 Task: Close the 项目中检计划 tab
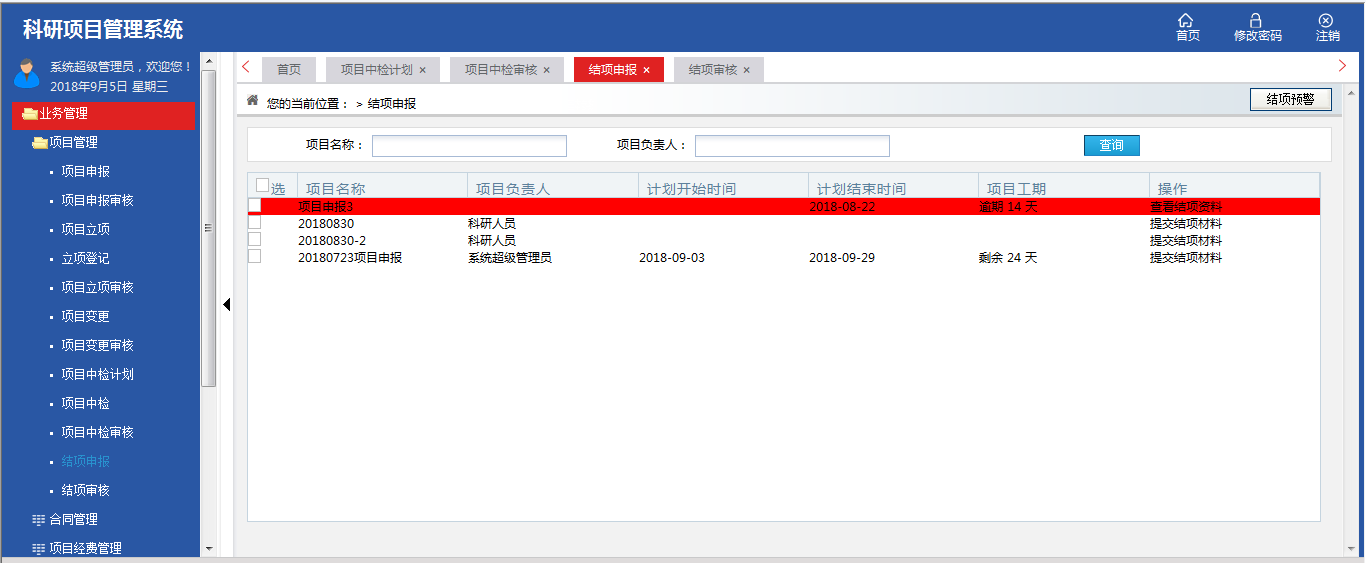tap(422, 70)
